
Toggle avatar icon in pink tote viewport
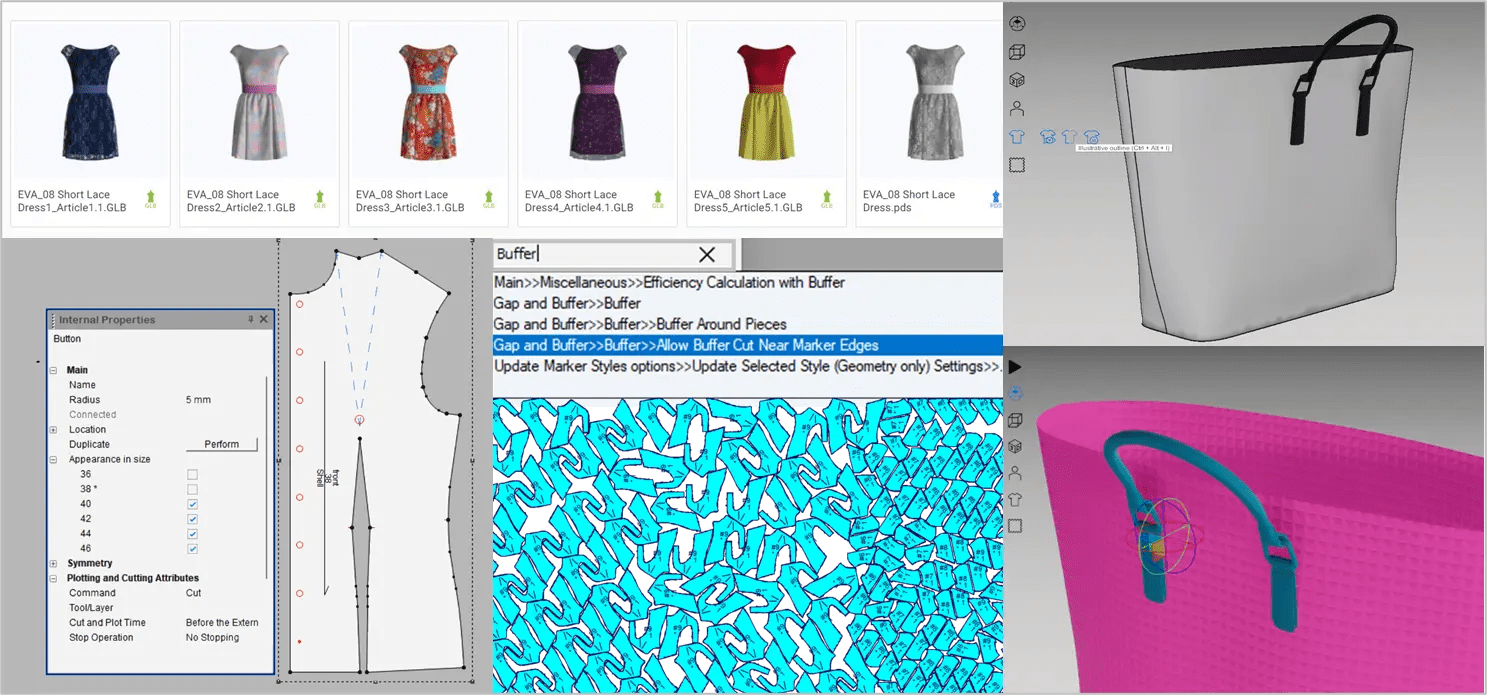[1016, 472]
